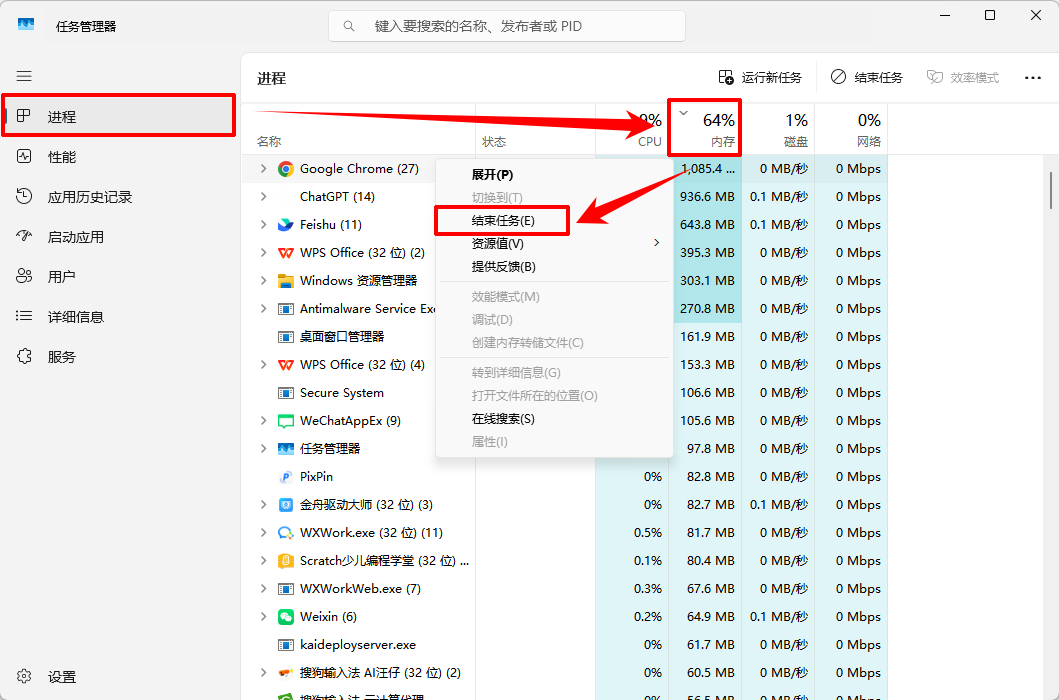
Task: Click End task (结束任务) in the toolbar
Action: 867,77
